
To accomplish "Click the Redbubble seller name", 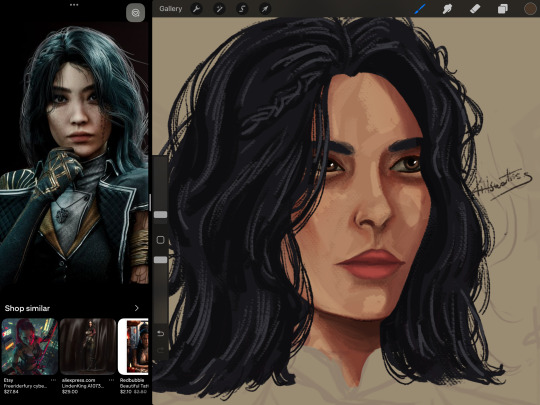I will pyautogui.click(x=132, y=380).
